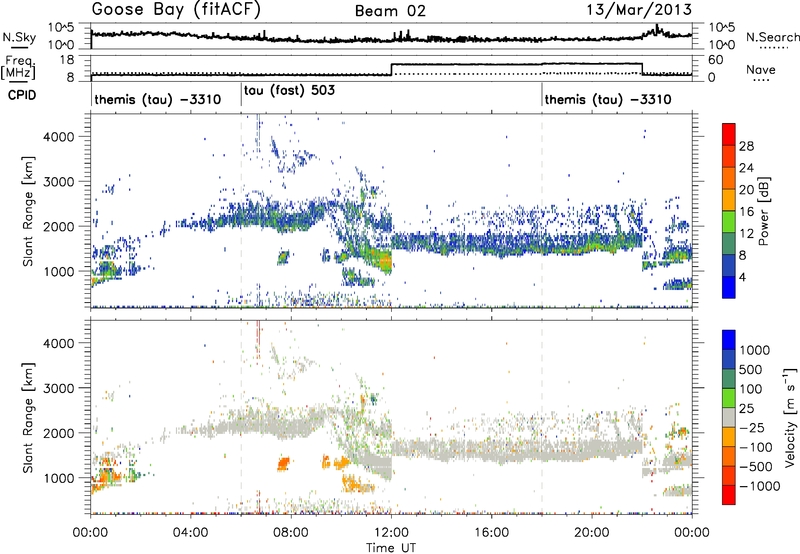
Task: Click the '16:00' time axis tick label
Action: (491, 533)
